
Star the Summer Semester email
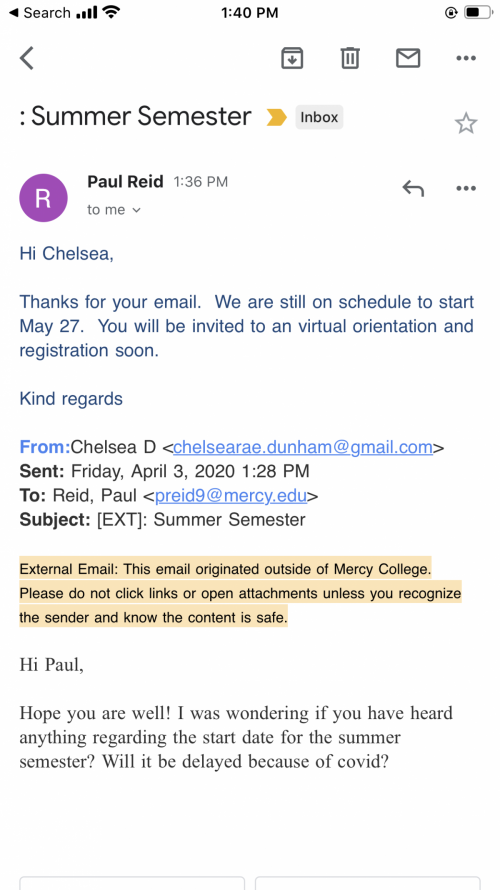point(466,123)
